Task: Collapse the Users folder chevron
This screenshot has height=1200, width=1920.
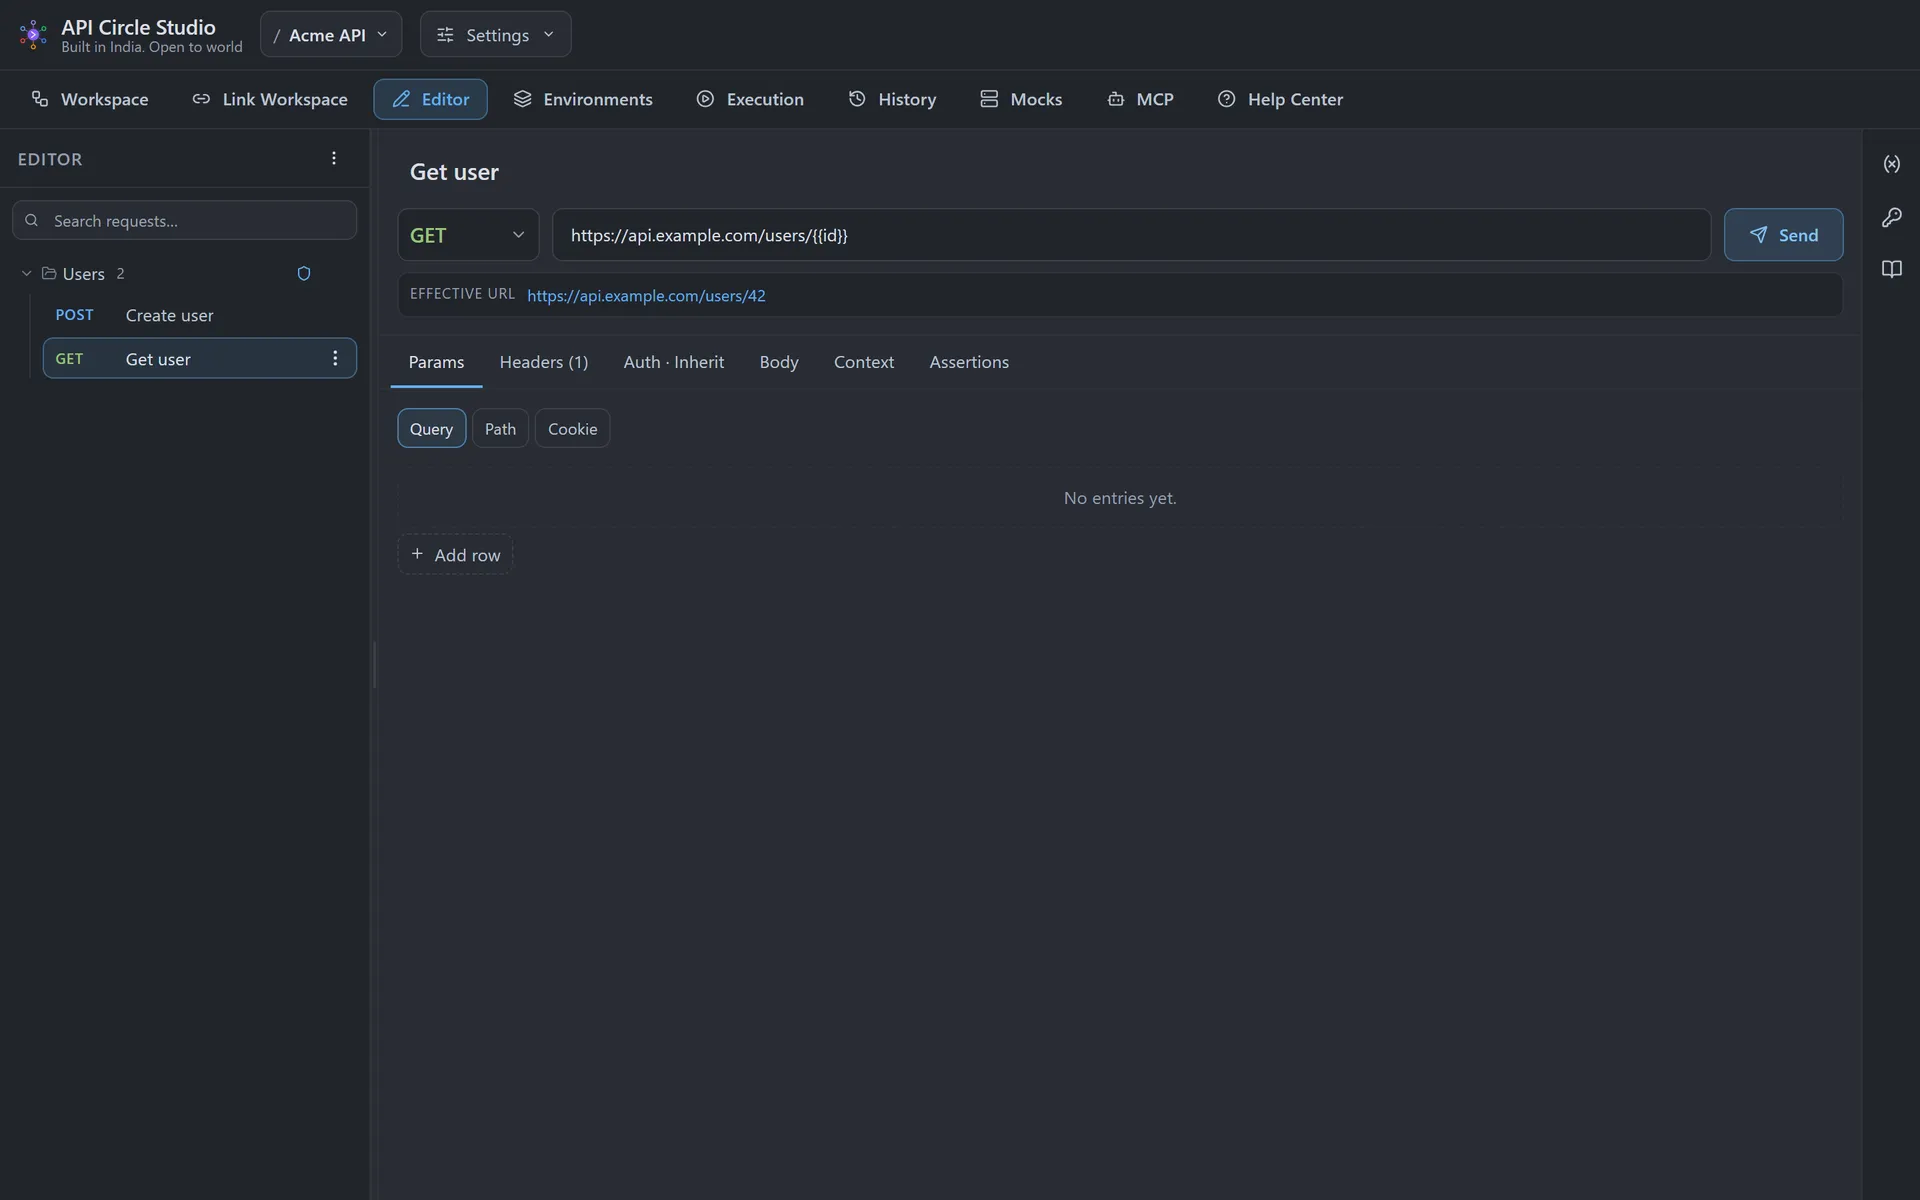Action: click(27, 273)
